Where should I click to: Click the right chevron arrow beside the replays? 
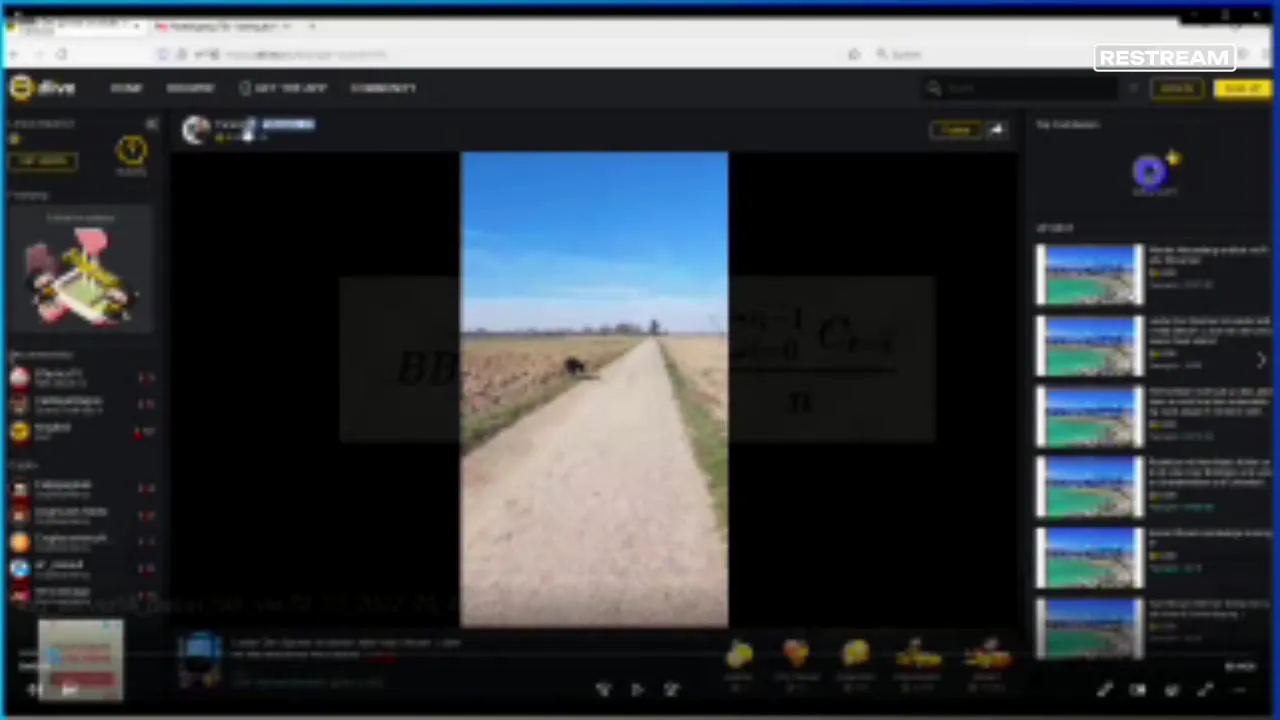(1261, 360)
